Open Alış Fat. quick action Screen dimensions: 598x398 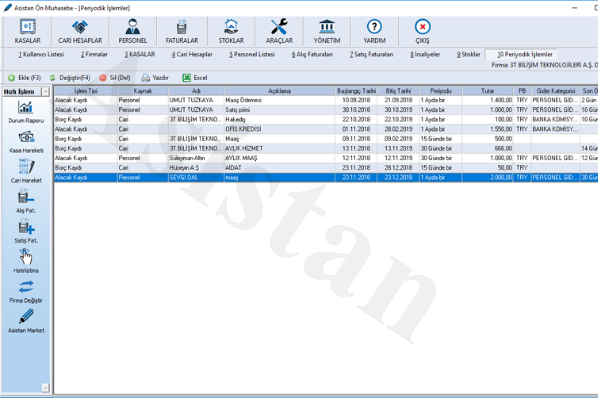click(26, 202)
